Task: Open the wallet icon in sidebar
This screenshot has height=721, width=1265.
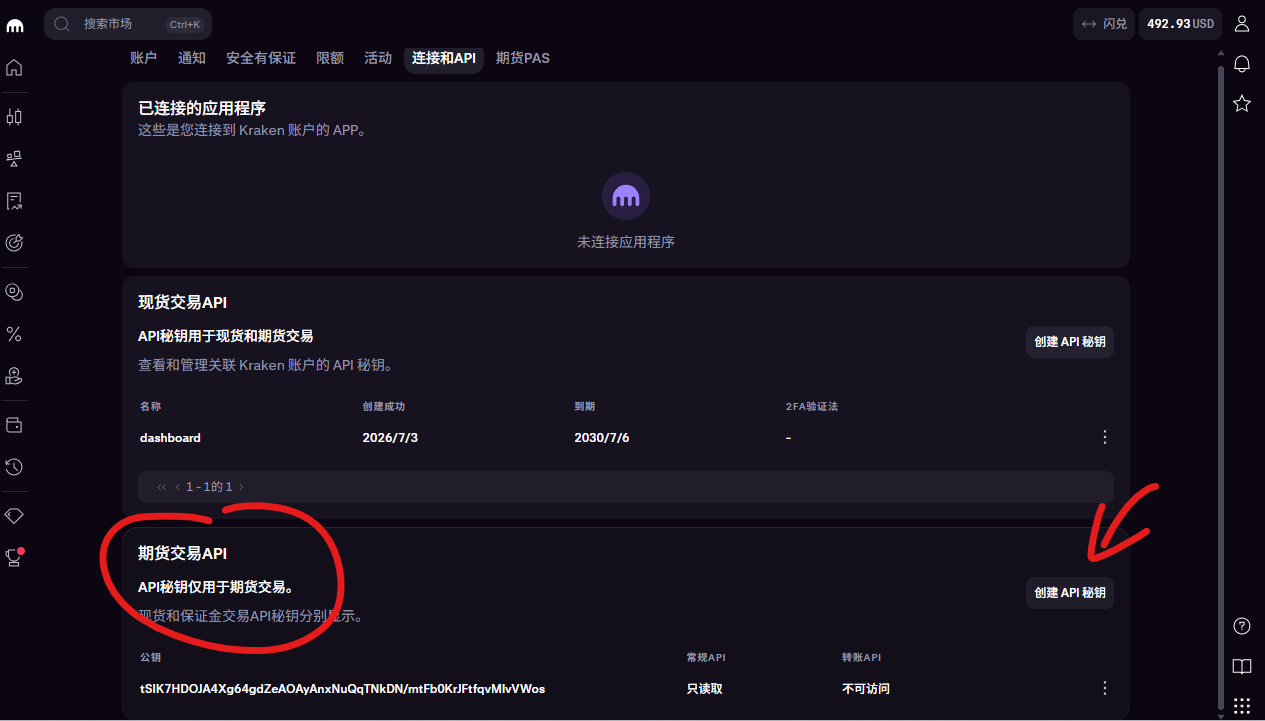Action: [x=14, y=425]
